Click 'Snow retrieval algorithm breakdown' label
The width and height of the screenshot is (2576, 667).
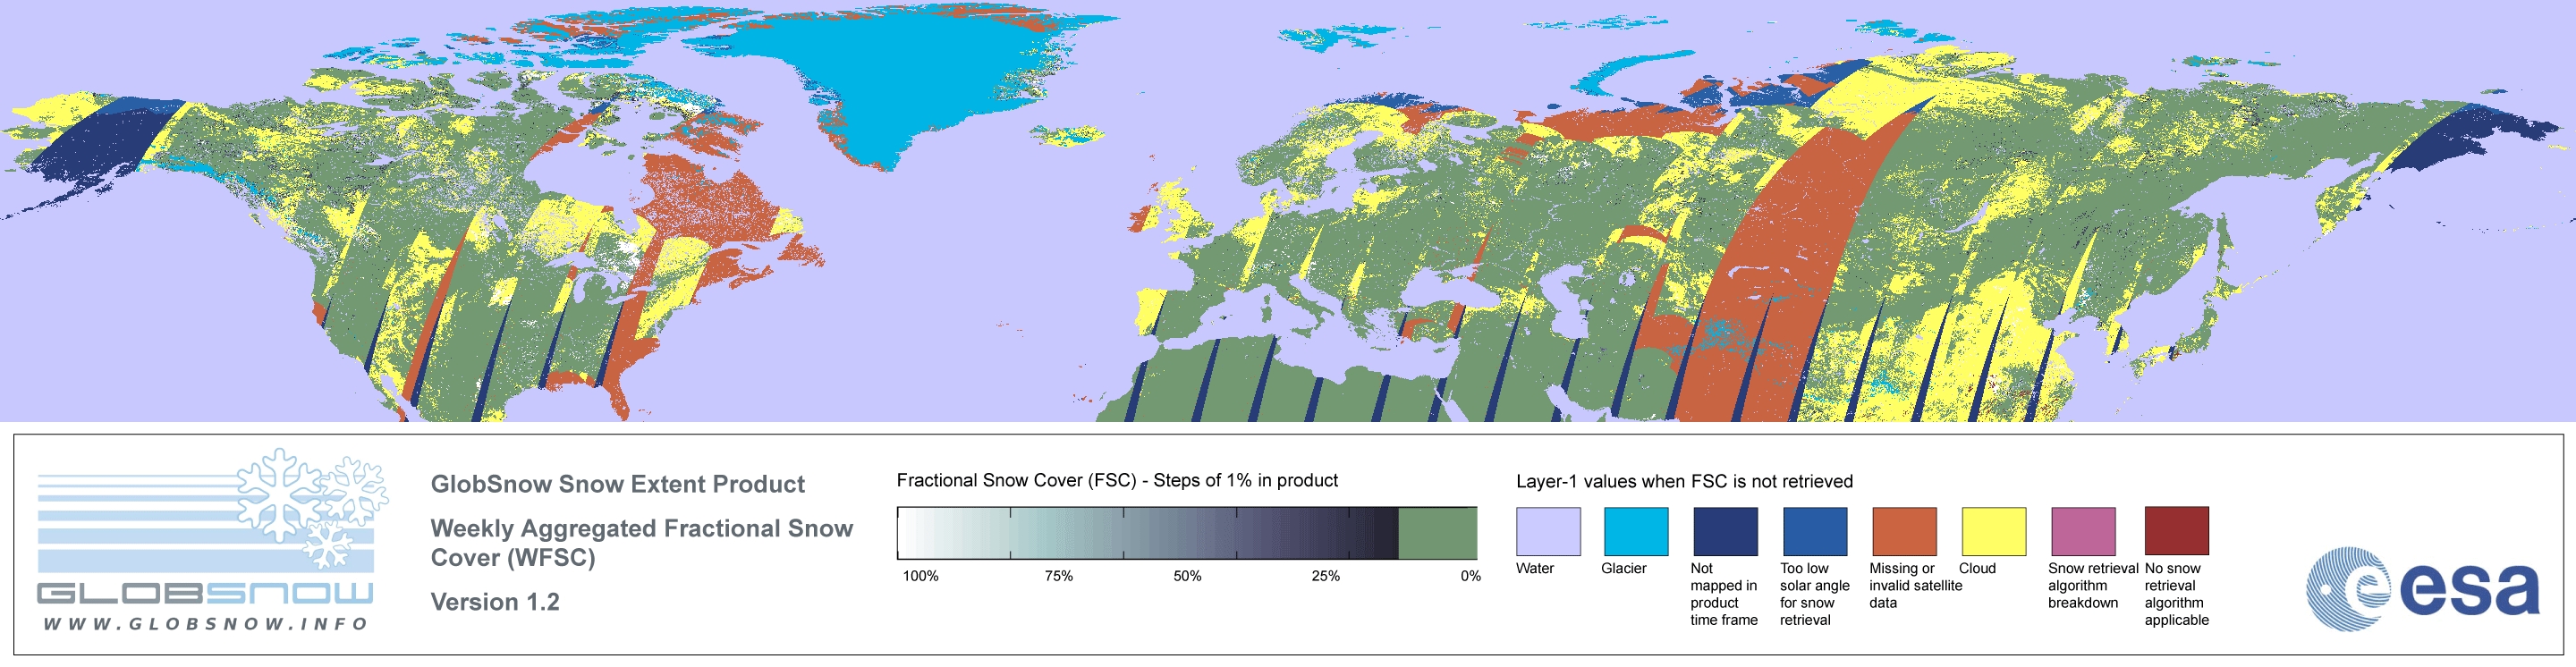[2093, 585]
